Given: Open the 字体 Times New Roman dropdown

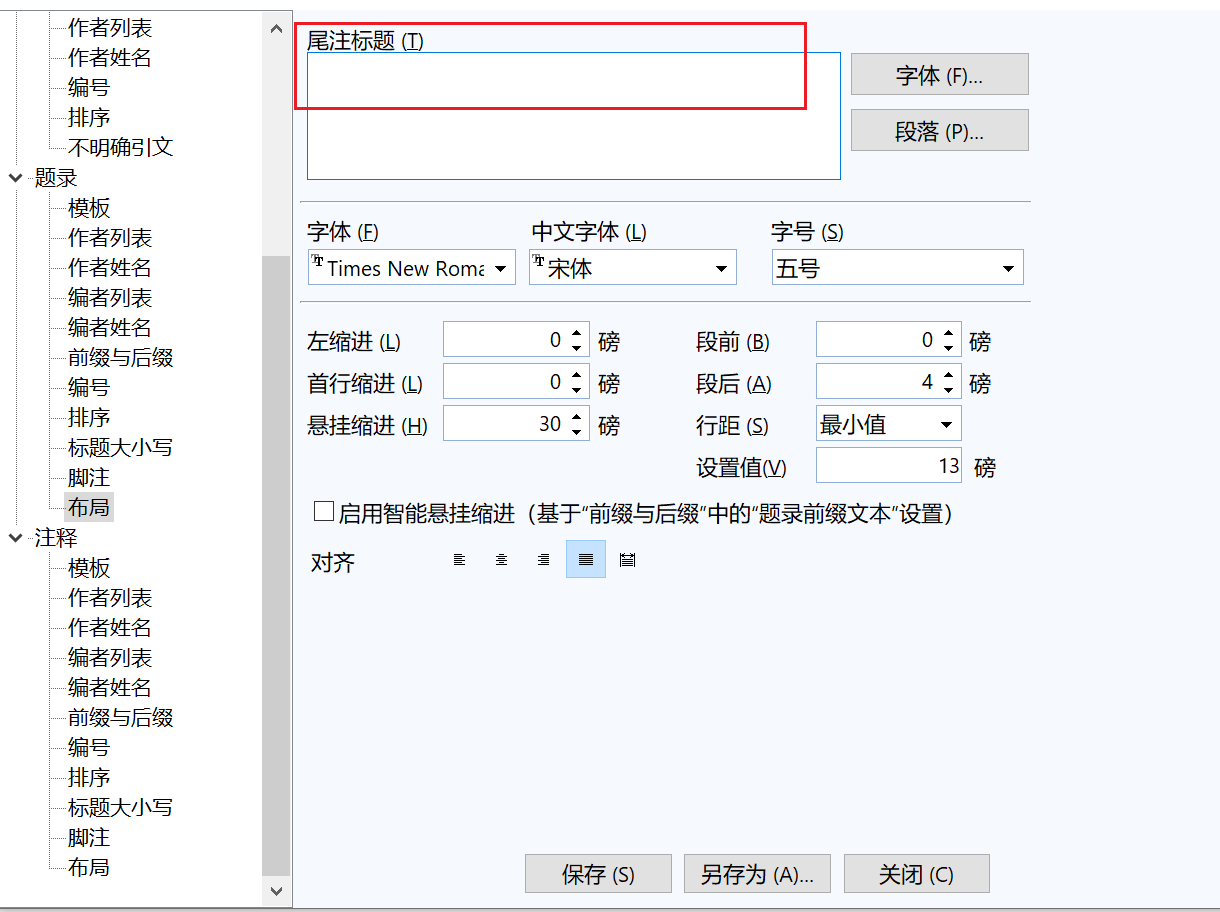Looking at the screenshot, I should pos(501,267).
